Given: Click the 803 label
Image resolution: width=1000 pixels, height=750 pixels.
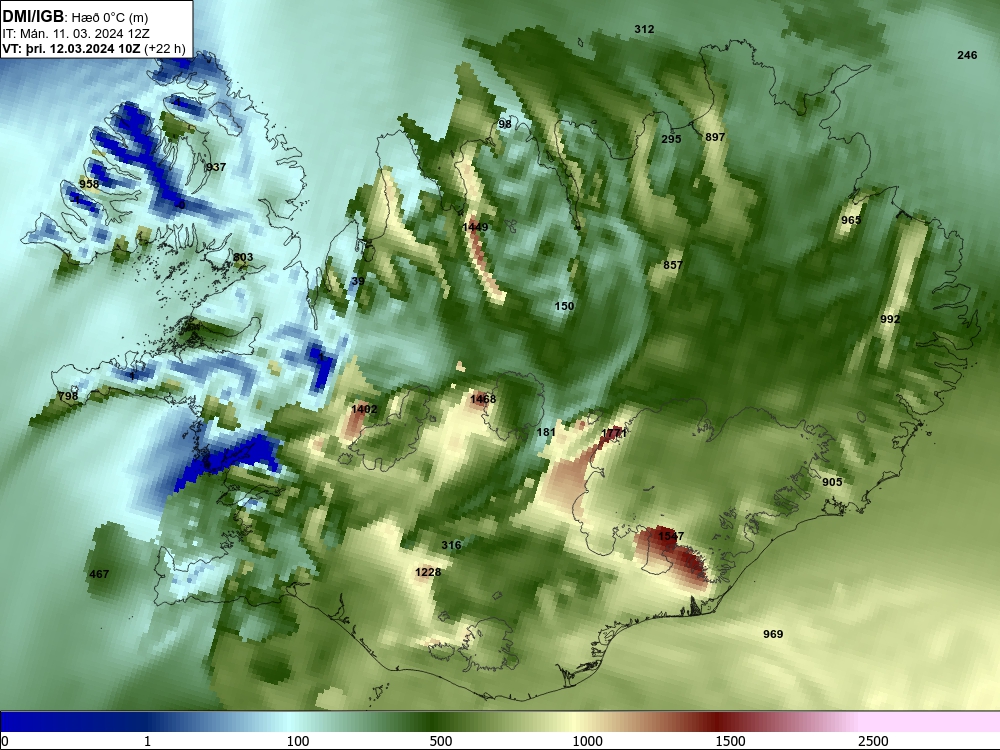Looking at the screenshot, I should (243, 258).
